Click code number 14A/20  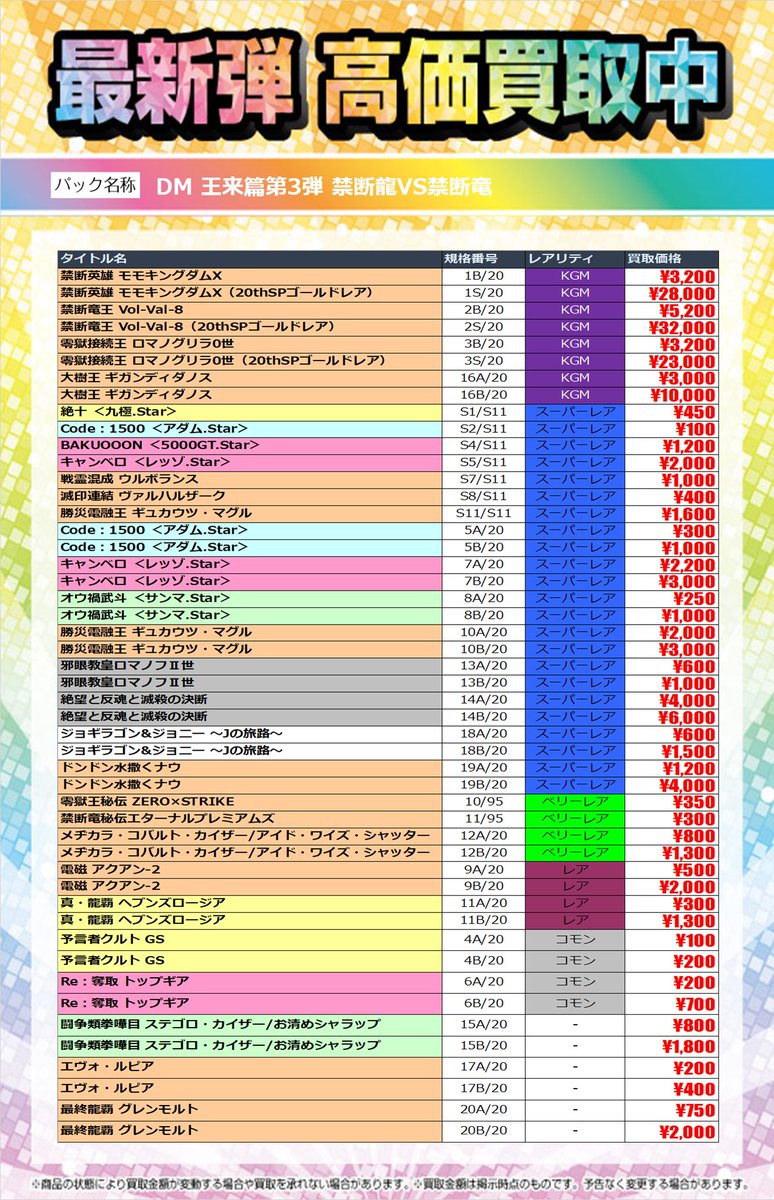(483, 700)
